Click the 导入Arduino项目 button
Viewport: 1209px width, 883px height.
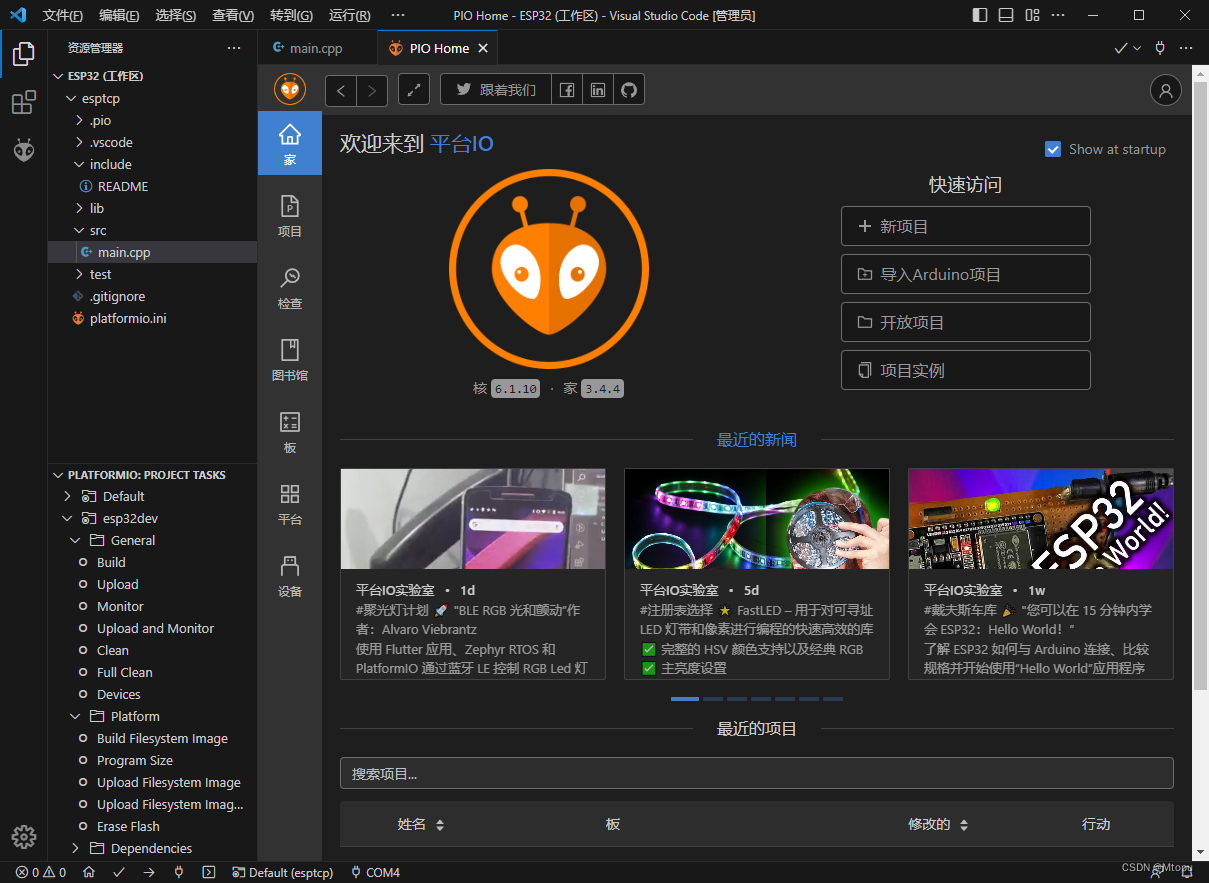pyautogui.click(x=964, y=273)
